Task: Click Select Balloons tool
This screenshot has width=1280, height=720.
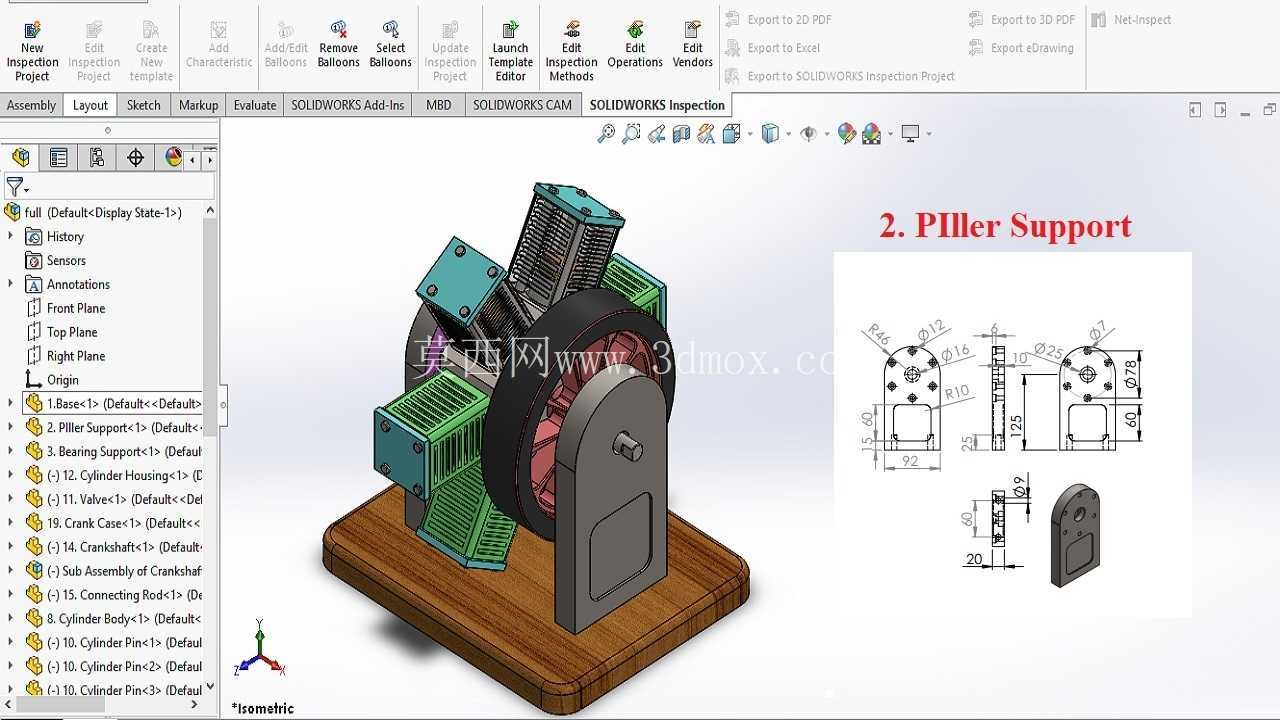Action: pyautogui.click(x=390, y=46)
